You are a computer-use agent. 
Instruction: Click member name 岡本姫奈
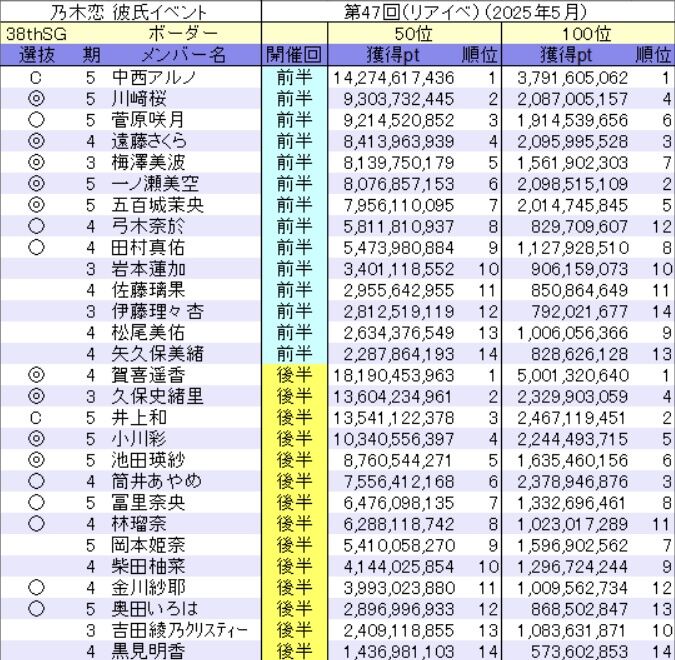pyautogui.click(x=148, y=545)
